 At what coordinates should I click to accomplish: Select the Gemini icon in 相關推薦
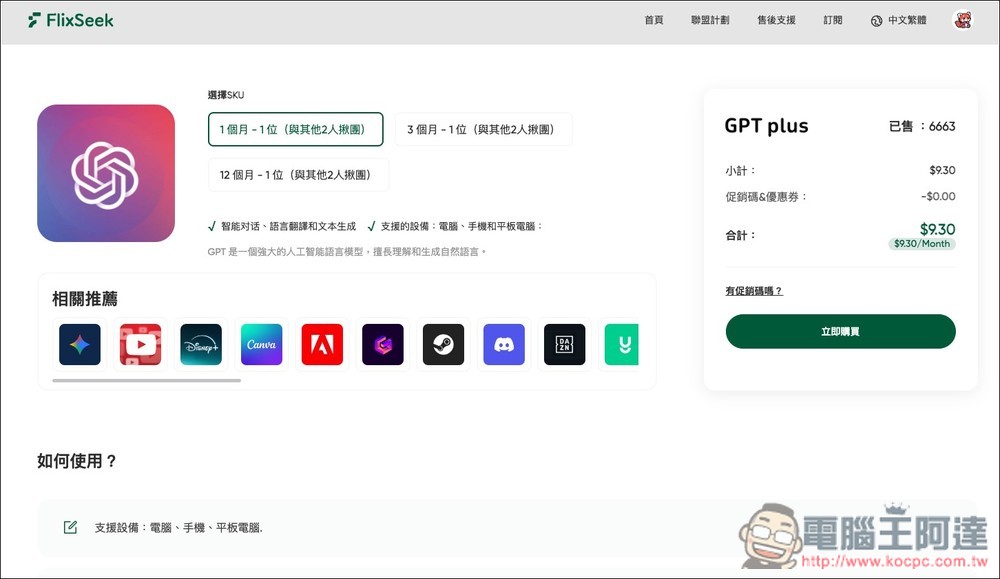[79, 344]
